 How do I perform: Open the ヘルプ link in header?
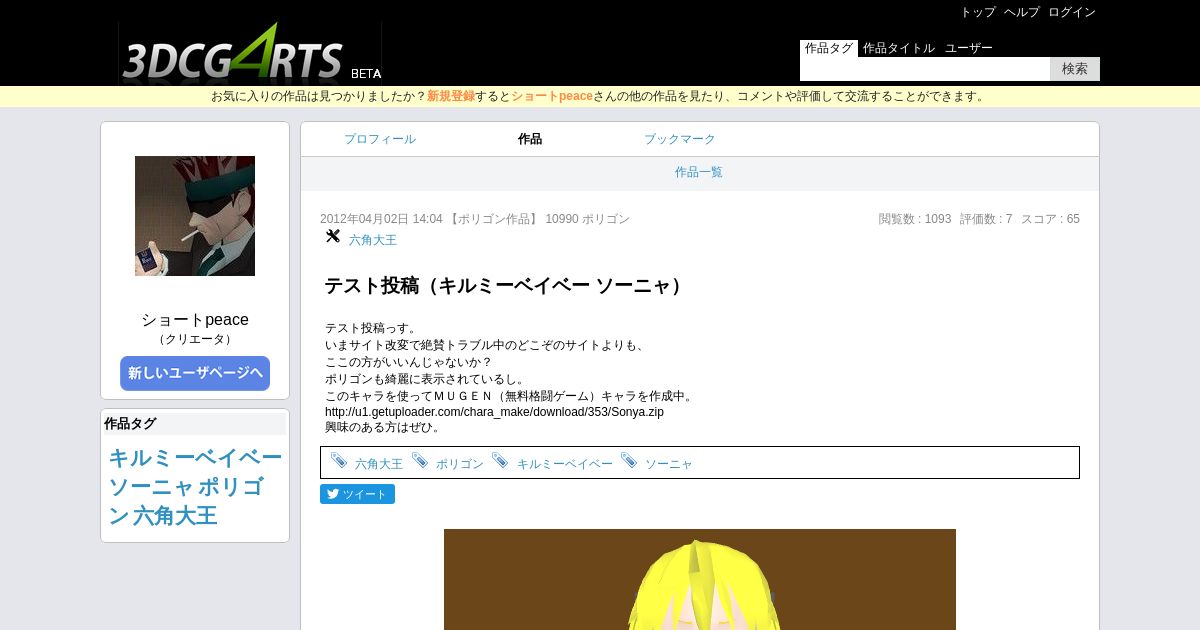pyautogui.click(x=1022, y=12)
